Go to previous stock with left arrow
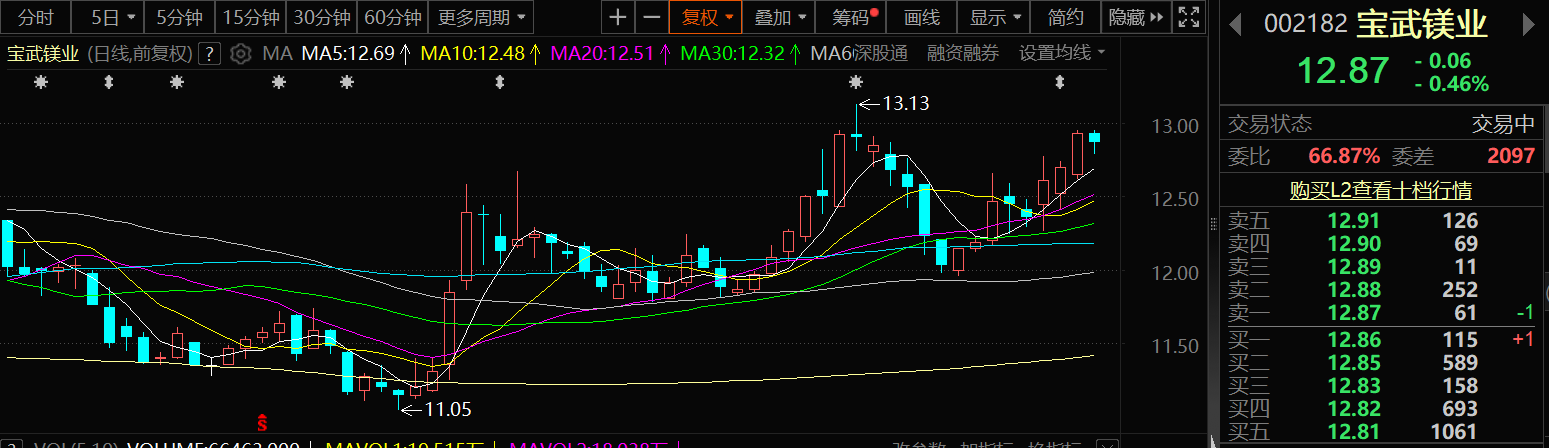Image resolution: width=1549 pixels, height=448 pixels. [x=1237, y=22]
